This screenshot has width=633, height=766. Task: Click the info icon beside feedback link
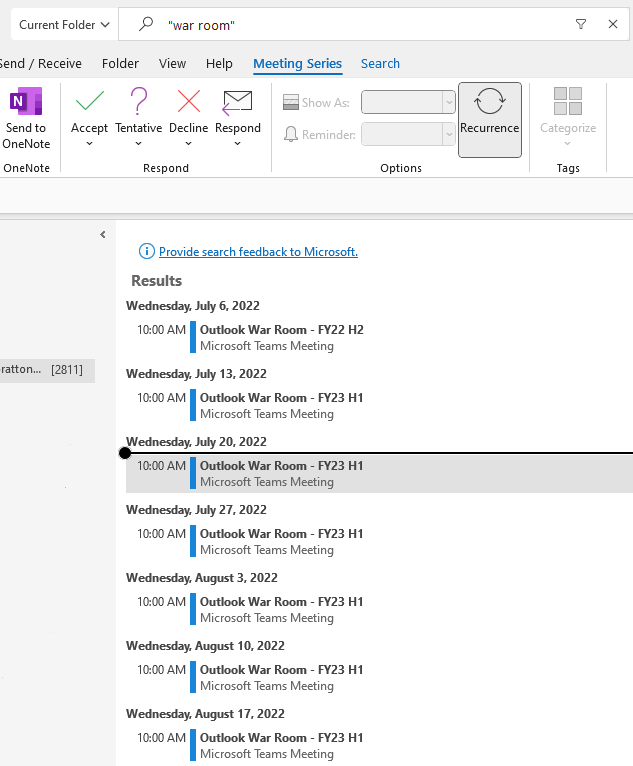(x=147, y=251)
